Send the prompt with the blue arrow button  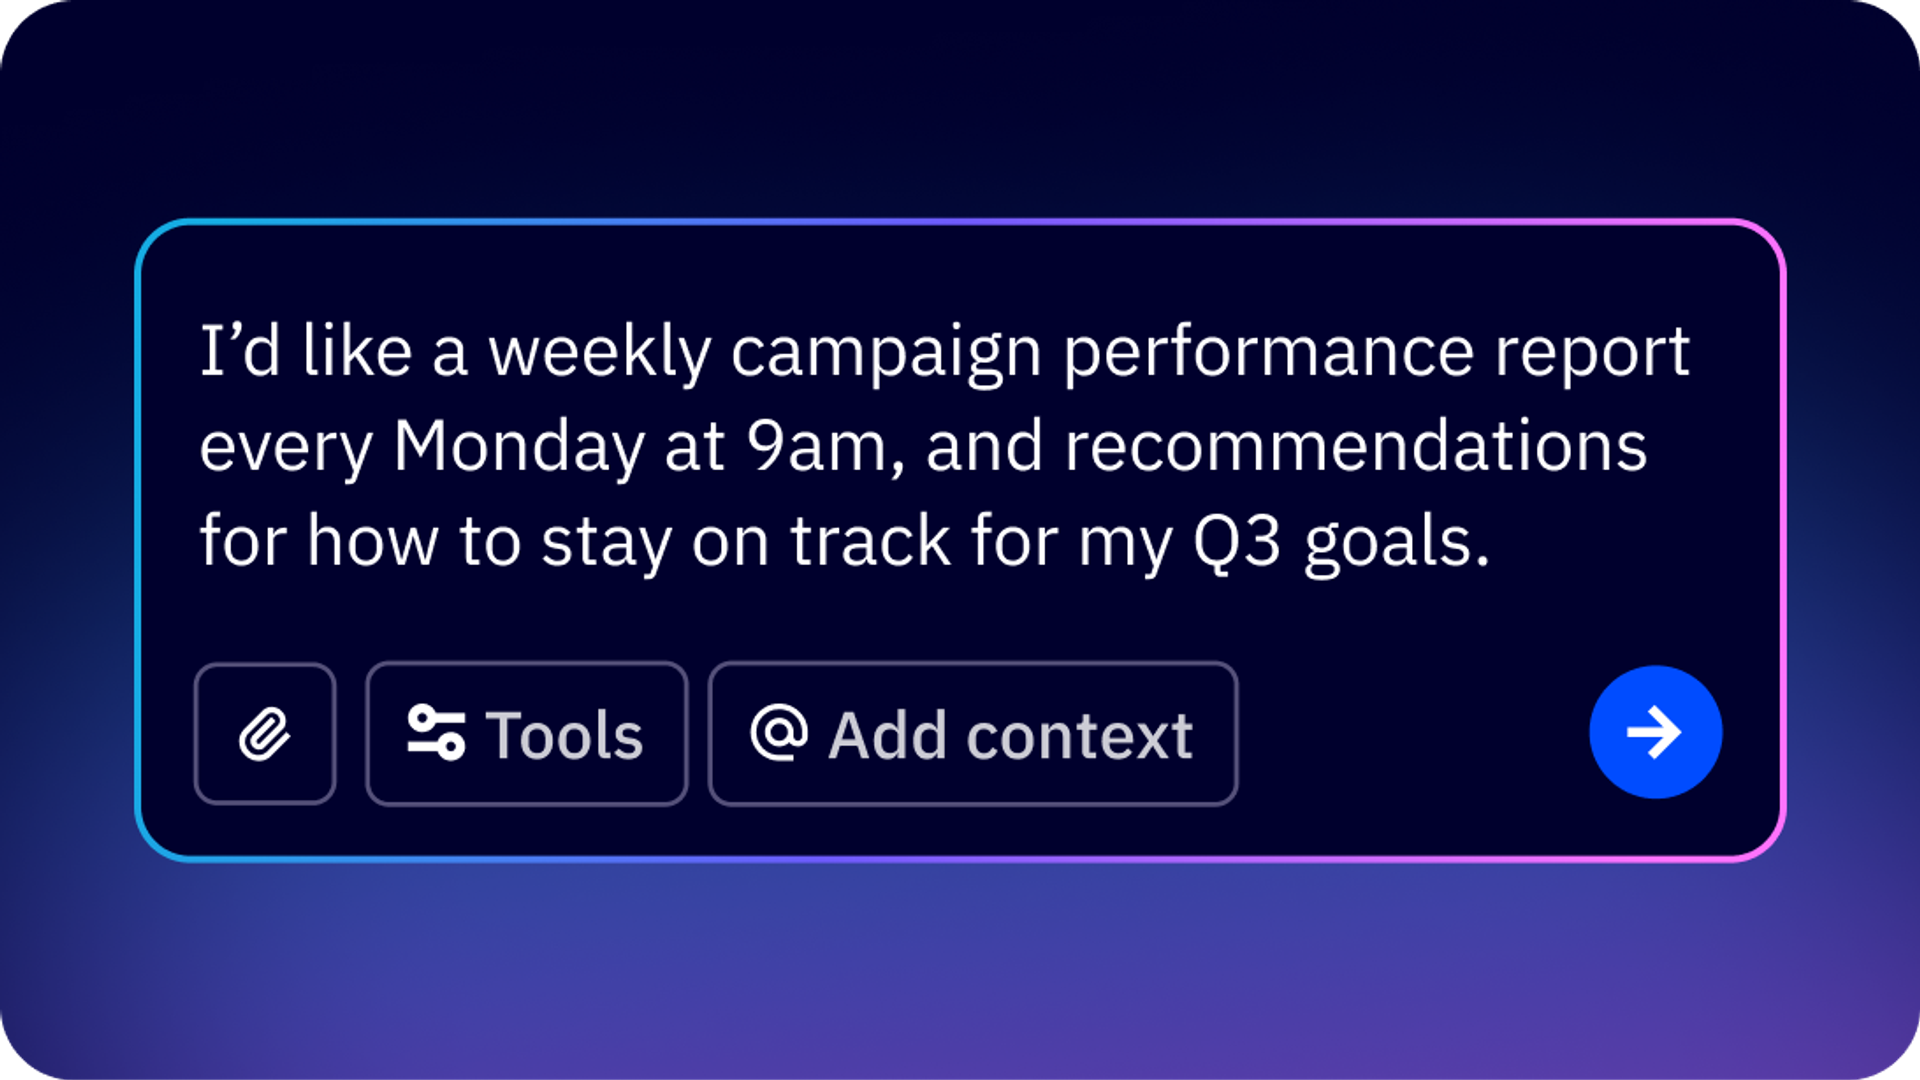point(1656,732)
